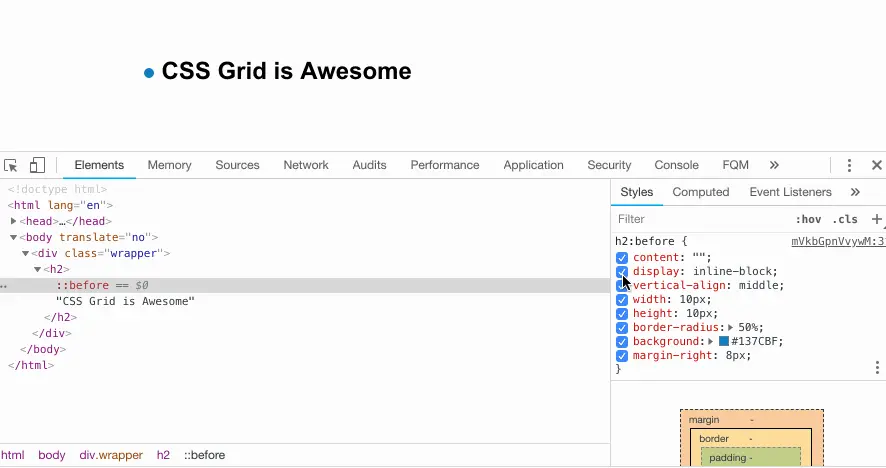This screenshot has height=468, width=886.
Task: Open the Application tab
Action: click(533, 165)
